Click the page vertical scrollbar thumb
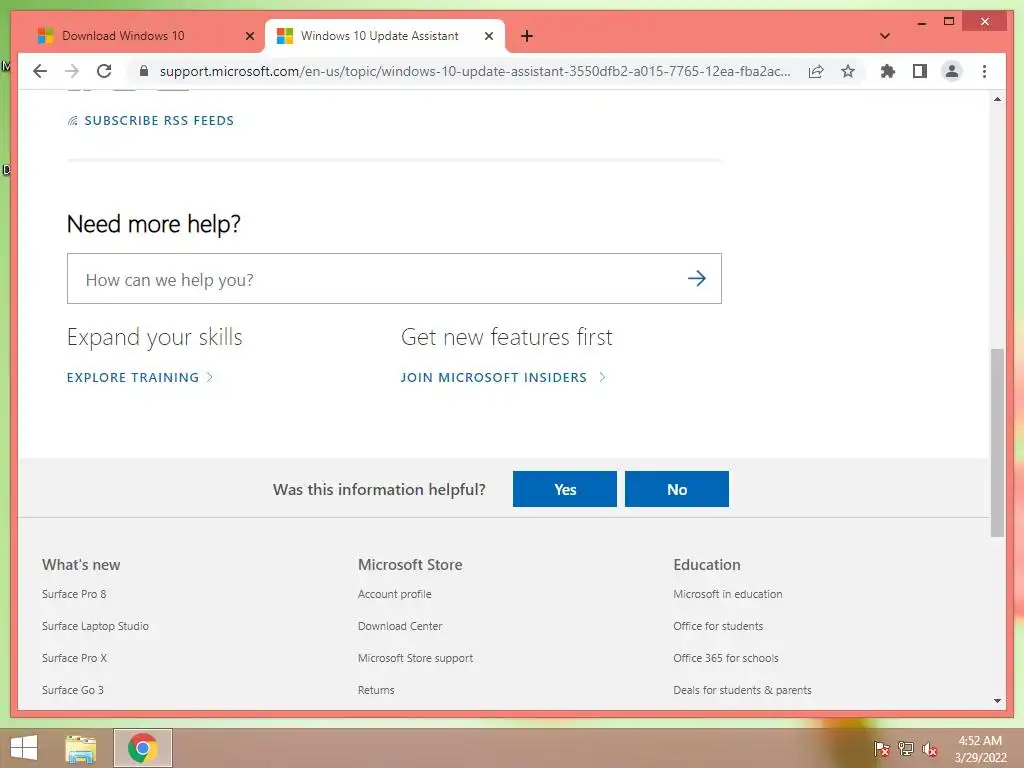The width and height of the screenshot is (1024, 768). (x=997, y=443)
